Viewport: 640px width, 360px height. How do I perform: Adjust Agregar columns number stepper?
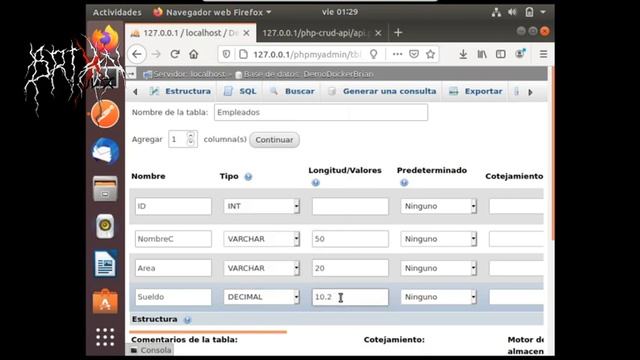click(x=190, y=139)
